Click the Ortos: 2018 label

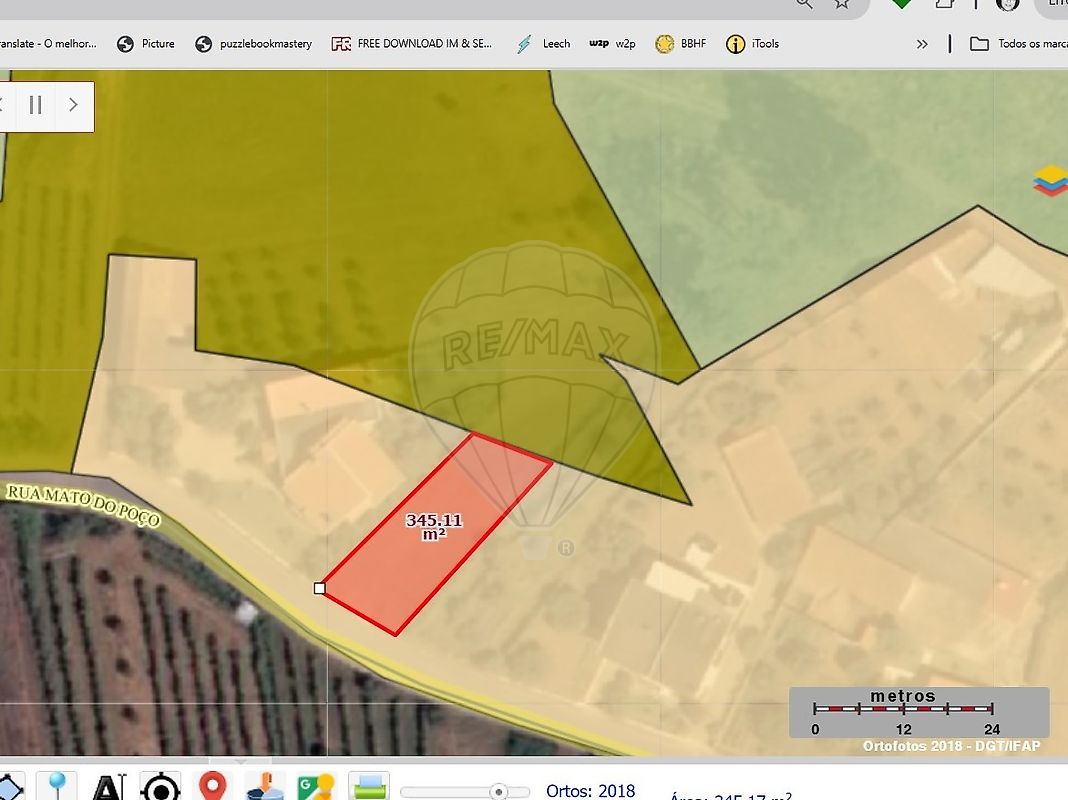coord(591,790)
